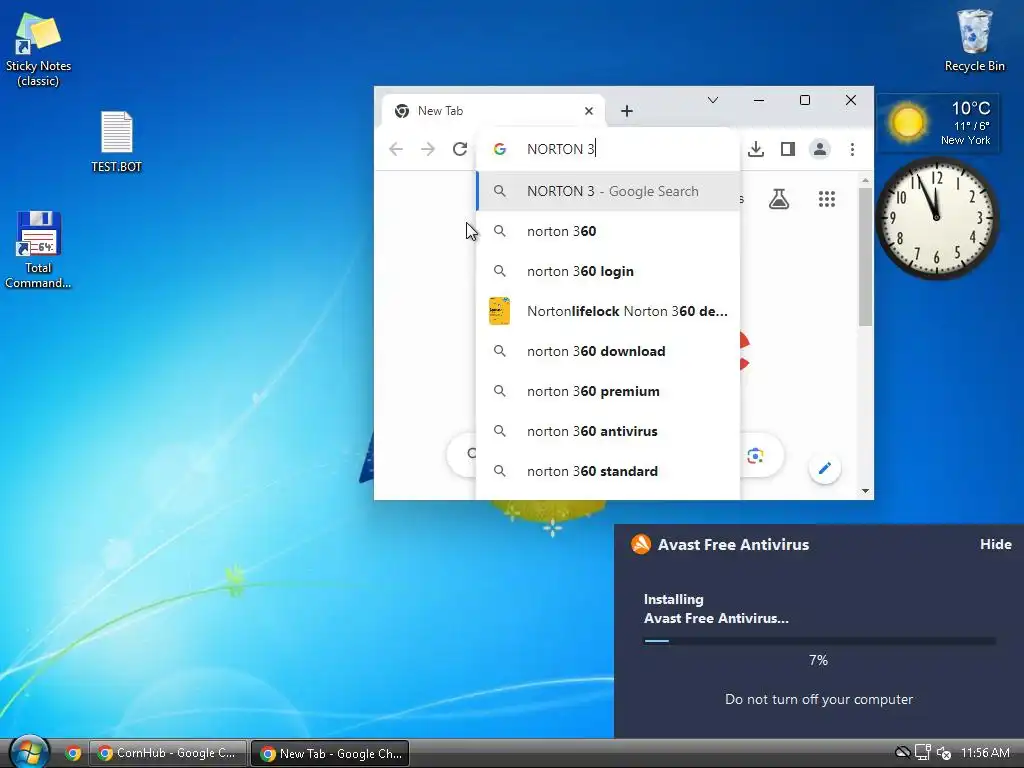Click Chrome's back arrow button
The width and height of the screenshot is (1024, 768).
396,149
